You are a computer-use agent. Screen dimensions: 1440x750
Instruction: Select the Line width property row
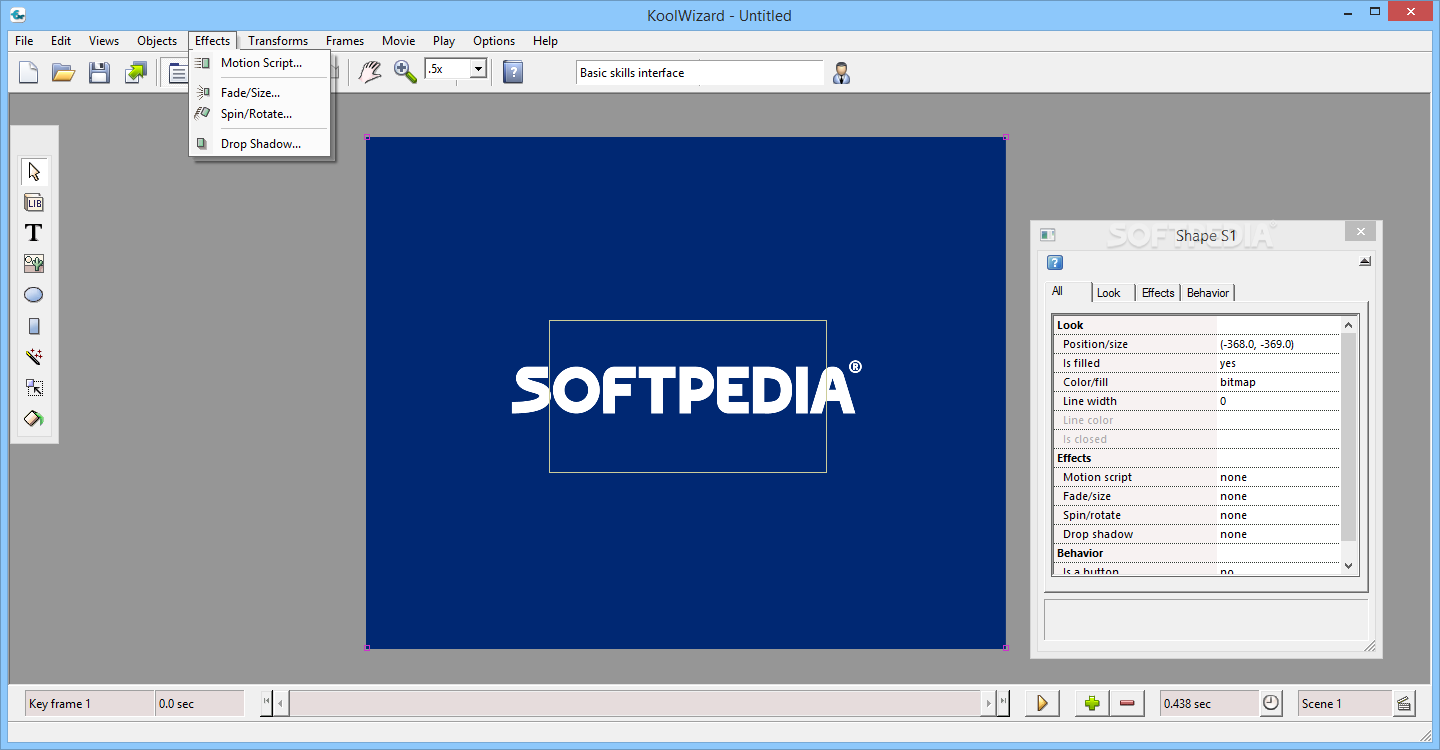(x=1196, y=401)
